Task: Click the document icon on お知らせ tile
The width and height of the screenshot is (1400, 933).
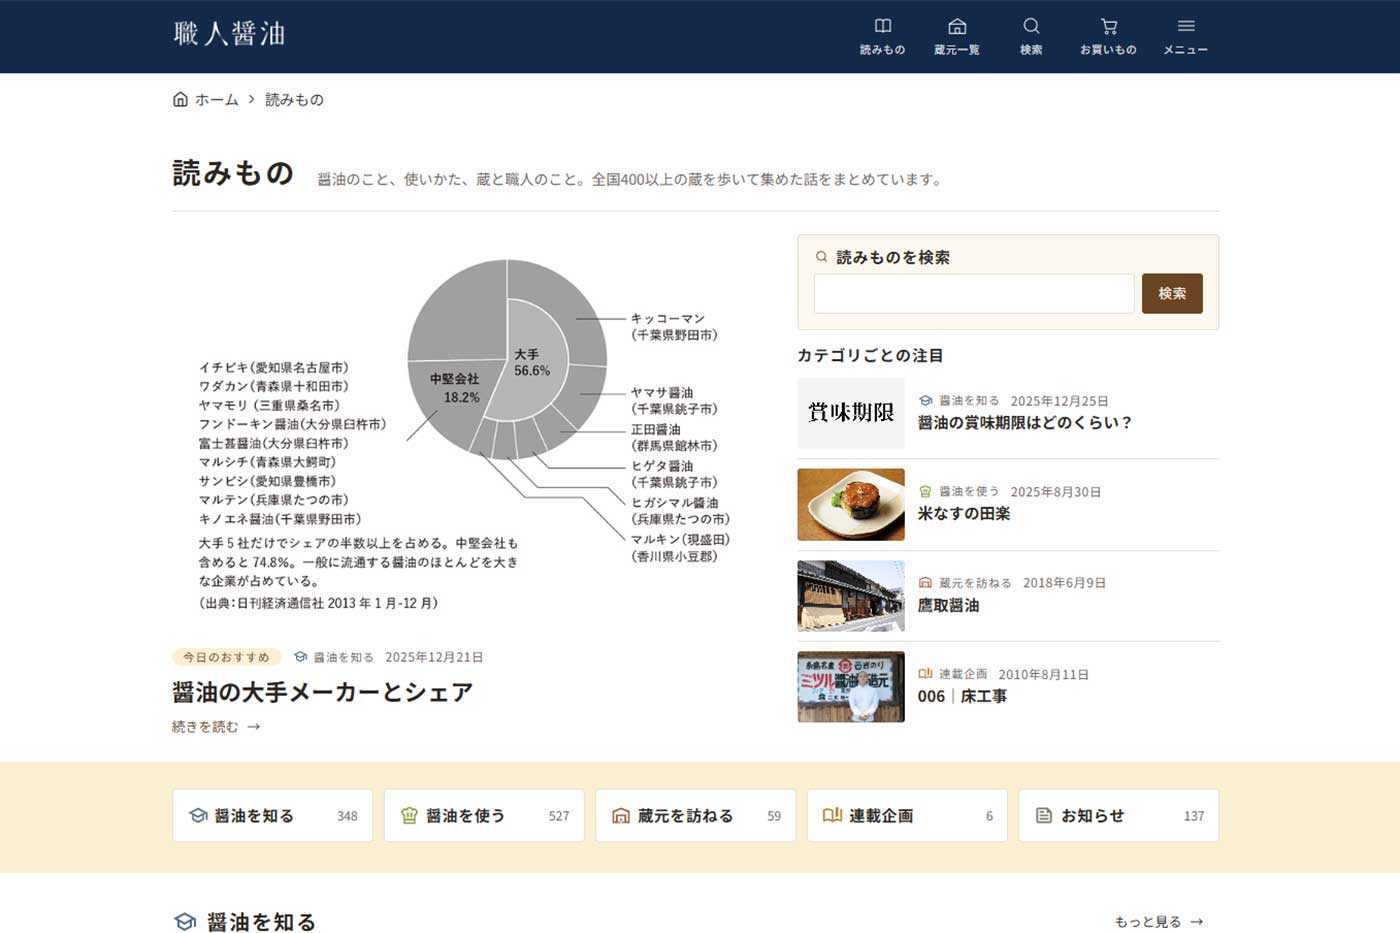Action: 1043,816
